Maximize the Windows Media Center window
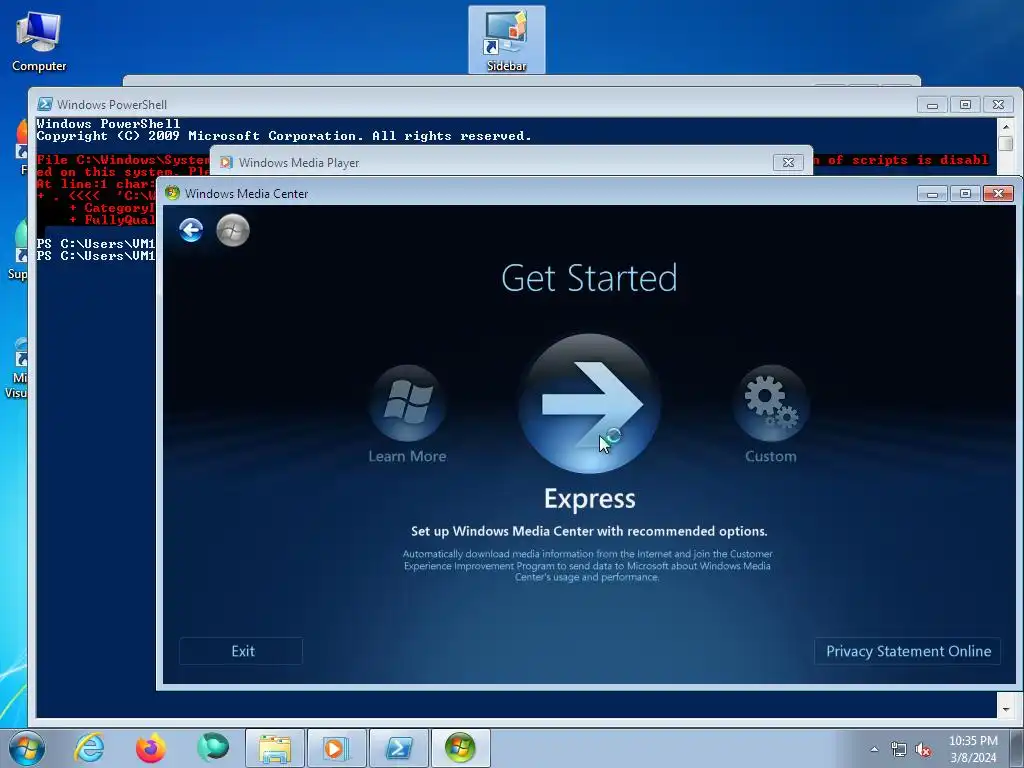 [x=965, y=193]
